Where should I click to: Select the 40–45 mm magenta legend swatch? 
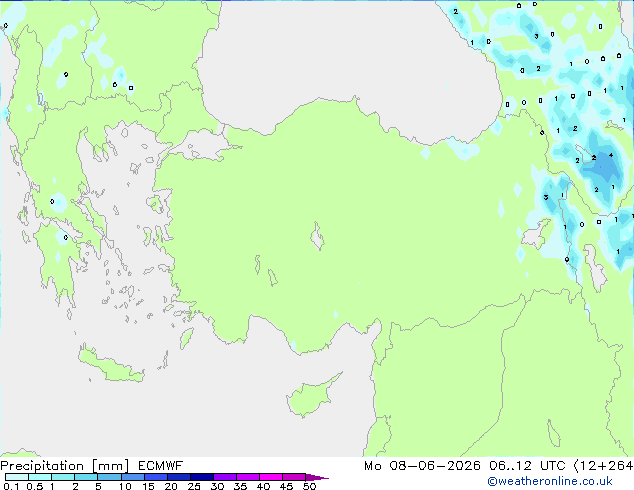[271, 477]
